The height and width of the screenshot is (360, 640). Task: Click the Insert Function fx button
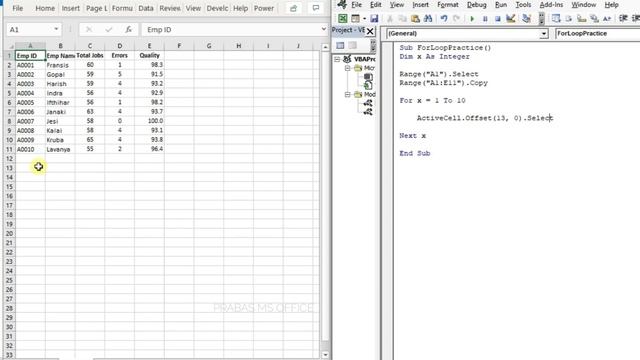pos(128,29)
